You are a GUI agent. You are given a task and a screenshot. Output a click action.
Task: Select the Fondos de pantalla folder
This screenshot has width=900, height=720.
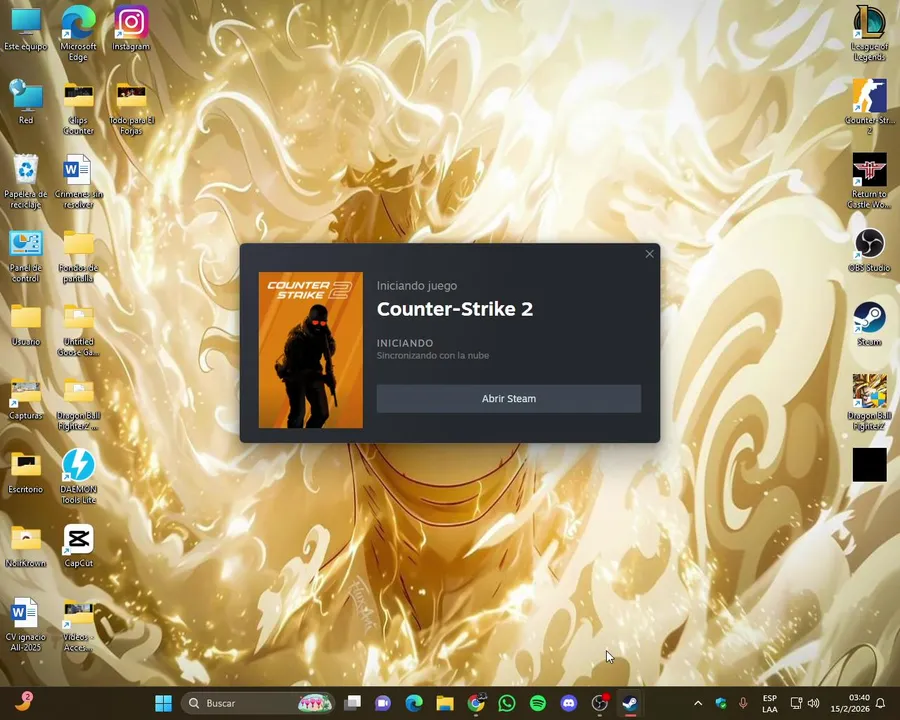pyautogui.click(x=79, y=256)
